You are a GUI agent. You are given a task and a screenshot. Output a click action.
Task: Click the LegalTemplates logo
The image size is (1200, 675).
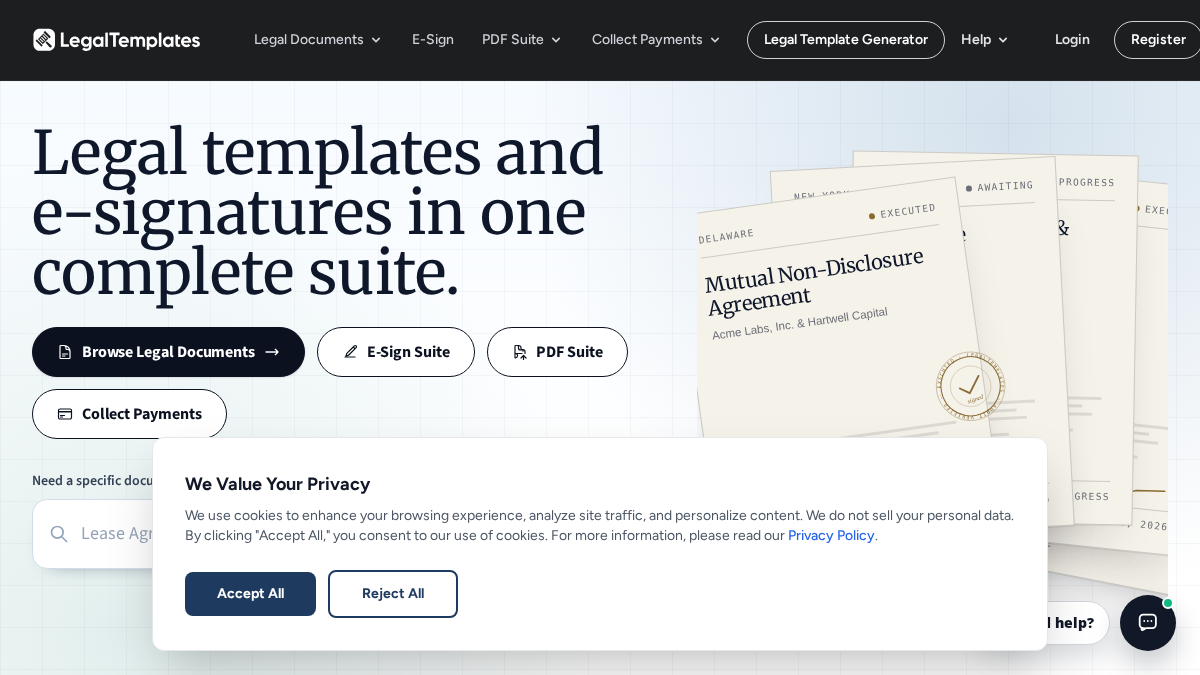[116, 40]
